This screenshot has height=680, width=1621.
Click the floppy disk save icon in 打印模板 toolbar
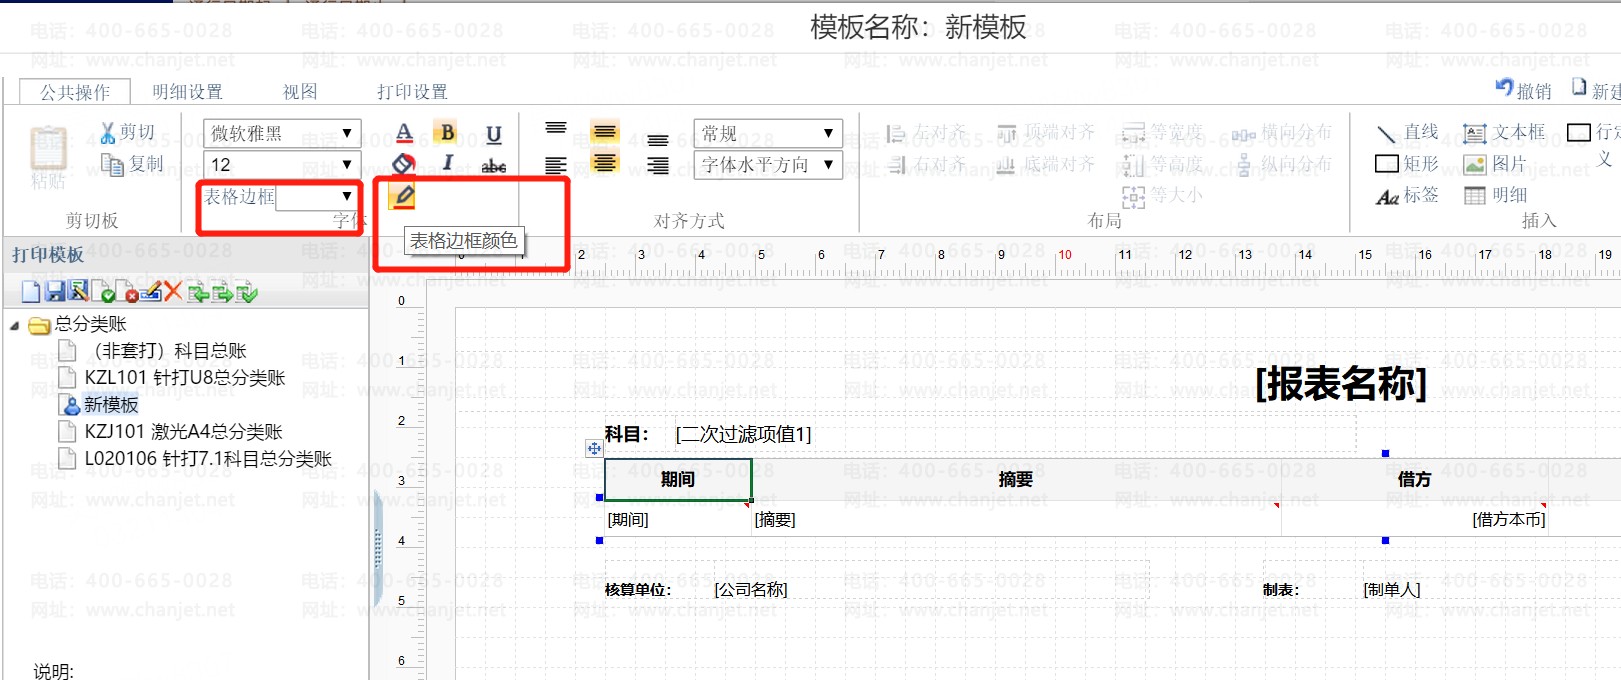(55, 292)
